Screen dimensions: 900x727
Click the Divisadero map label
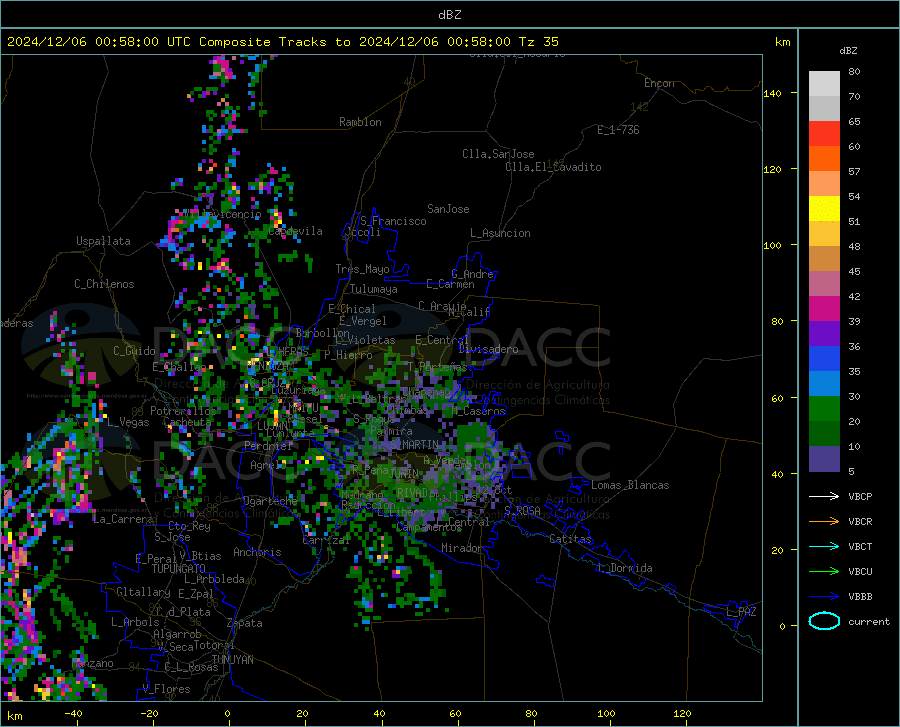(488, 349)
